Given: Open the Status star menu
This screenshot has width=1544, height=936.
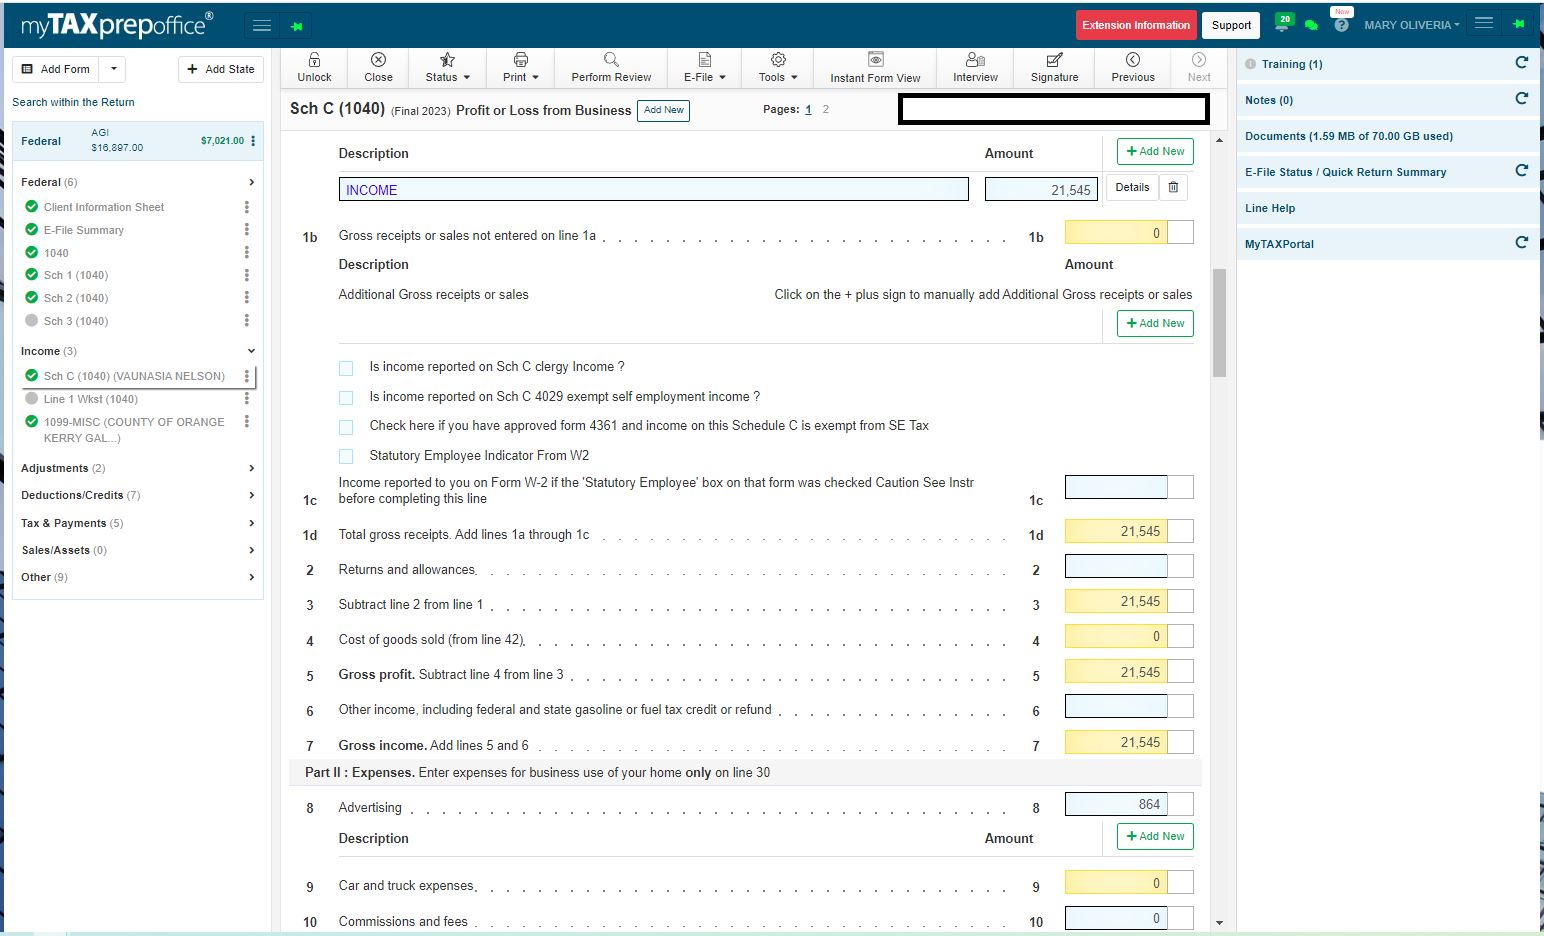Looking at the screenshot, I should tap(447, 67).
